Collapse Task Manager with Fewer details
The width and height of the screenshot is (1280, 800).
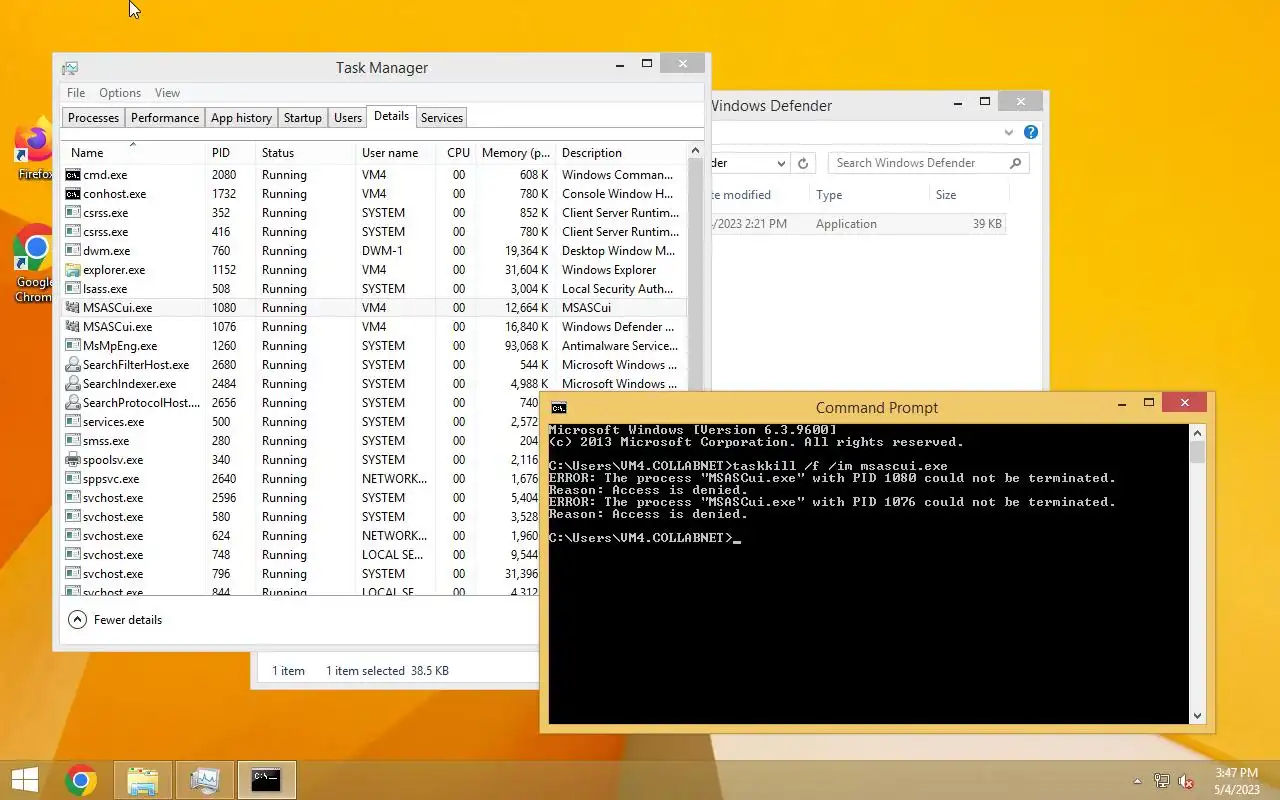point(115,620)
